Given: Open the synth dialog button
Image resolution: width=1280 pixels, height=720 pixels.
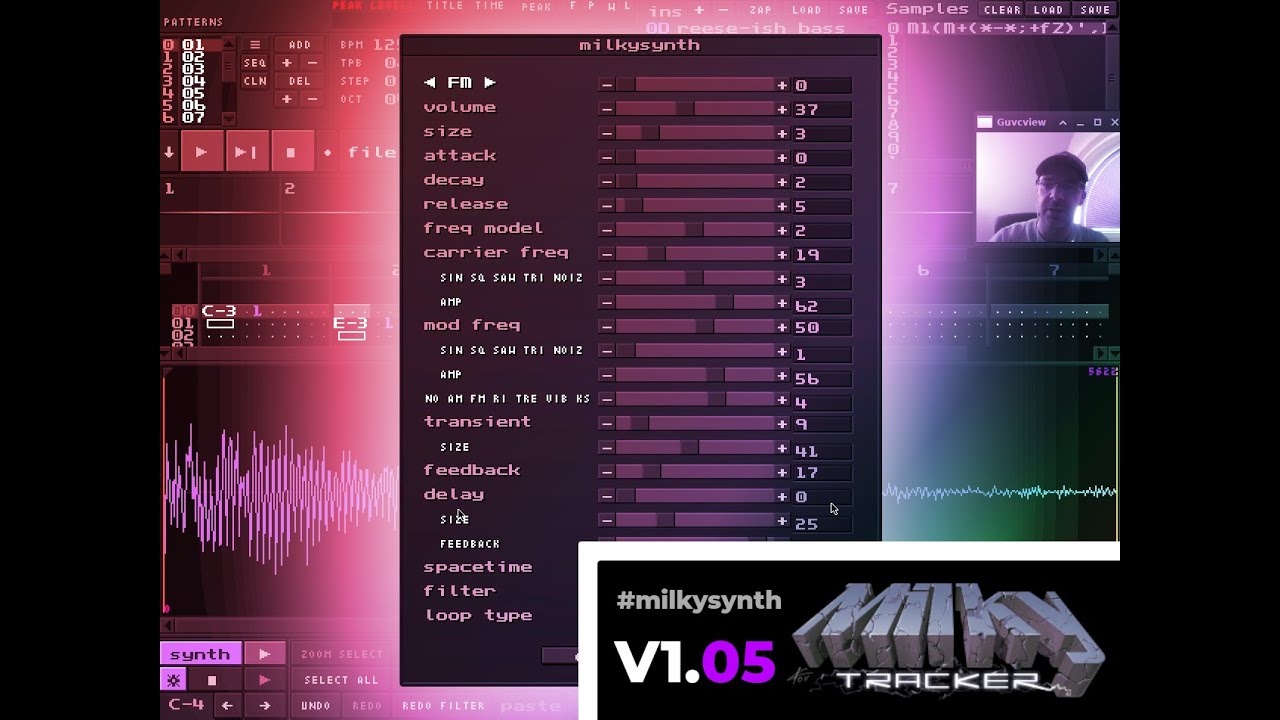Looking at the screenshot, I should (x=200, y=654).
